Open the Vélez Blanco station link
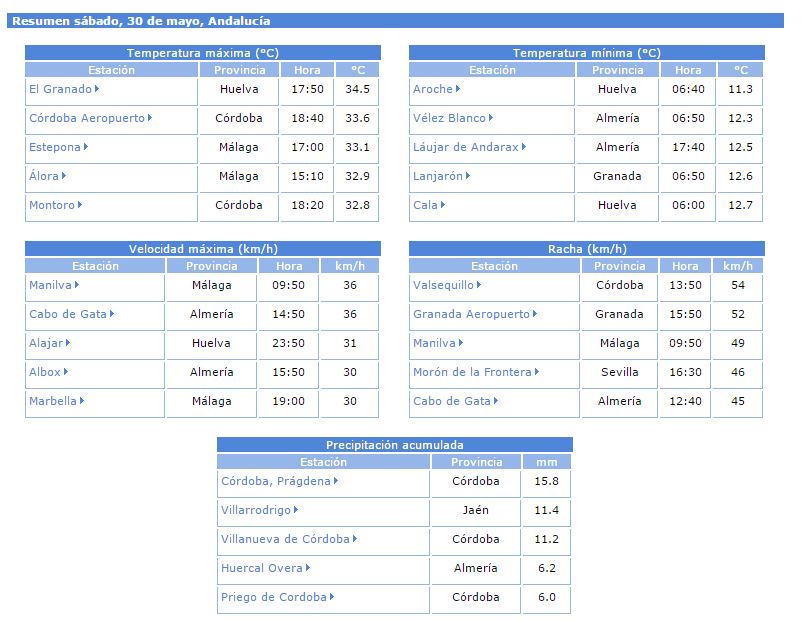This screenshot has height=621, width=801. [449, 118]
